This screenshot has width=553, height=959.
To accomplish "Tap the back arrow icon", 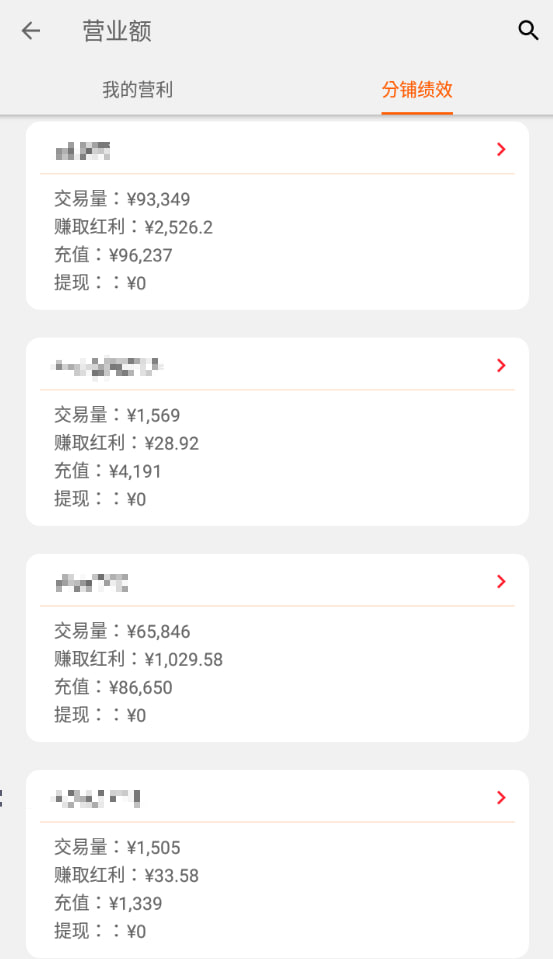I will point(31,31).
